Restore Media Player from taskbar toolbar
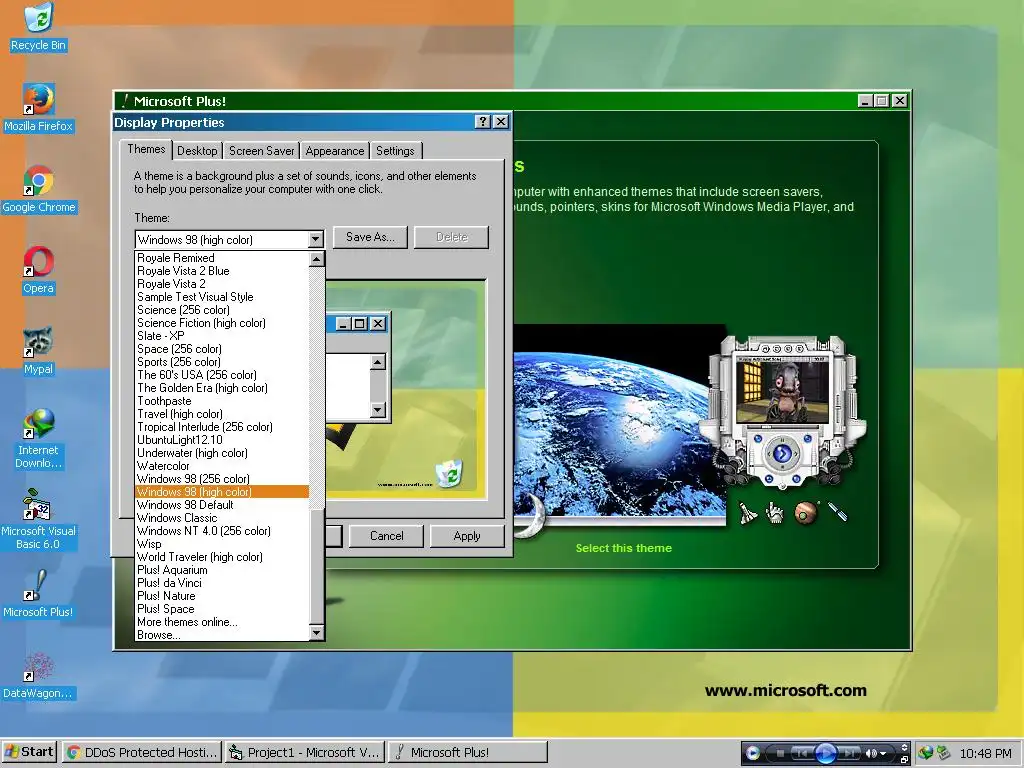1024x768 pixels. coord(904,760)
